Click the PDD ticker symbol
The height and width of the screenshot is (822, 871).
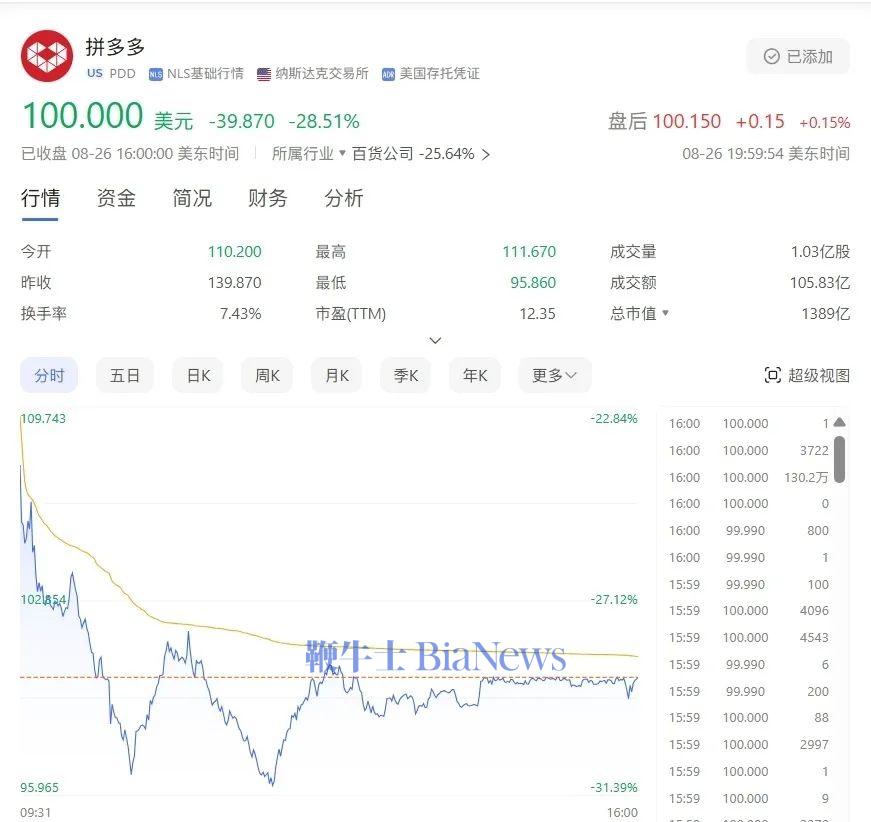[122, 74]
